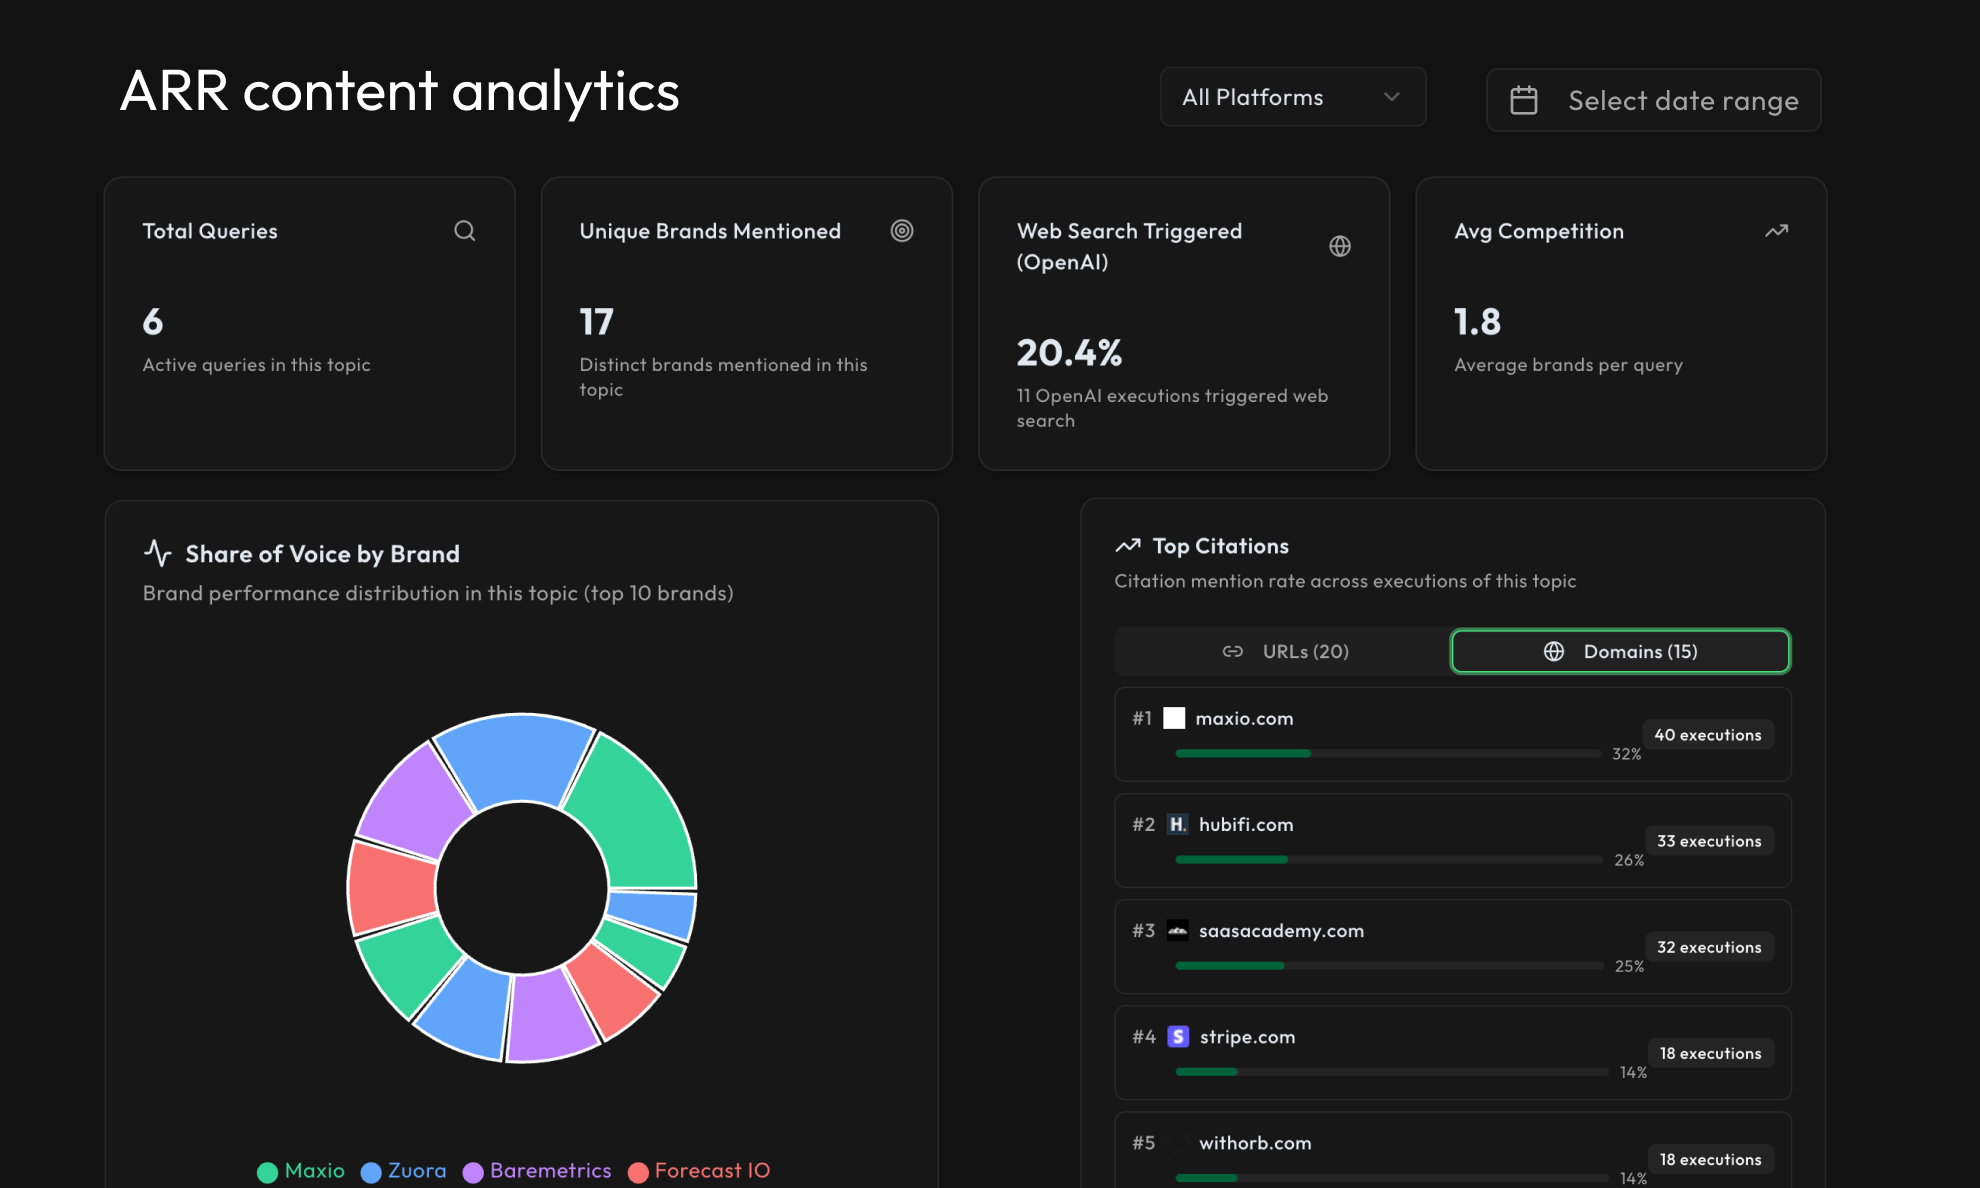The image size is (1980, 1188).
Task: Click the saasacademy.com favicon icon
Action: pyautogui.click(x=1178, y=930)
